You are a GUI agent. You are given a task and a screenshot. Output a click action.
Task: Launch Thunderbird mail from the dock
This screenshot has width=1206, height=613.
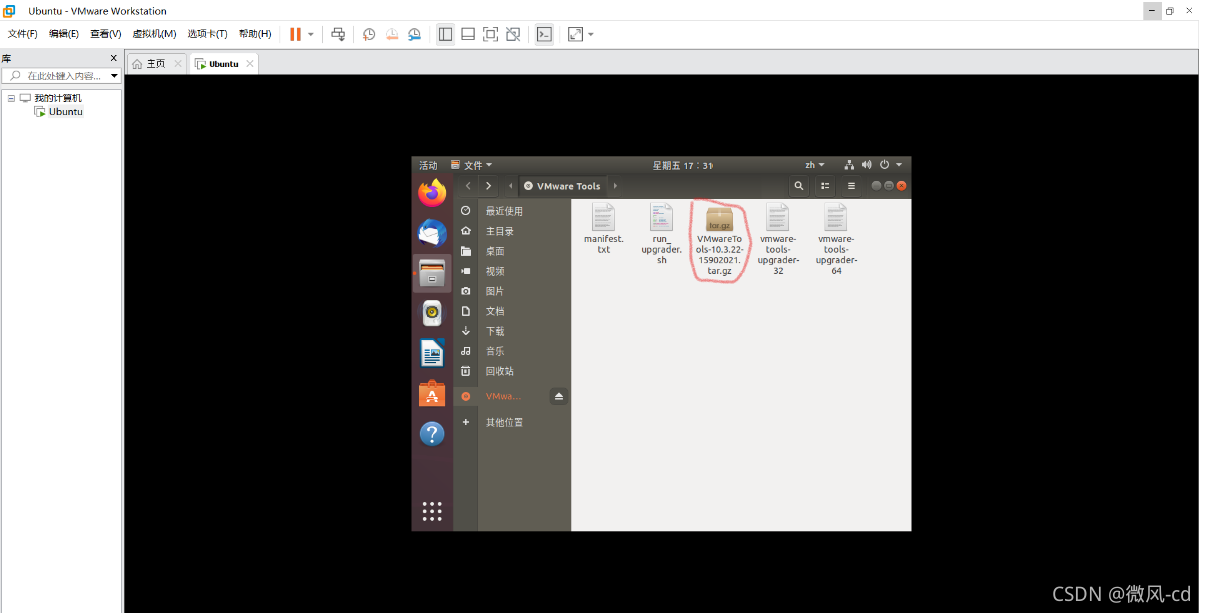pyautogui.click(x=432, y=233)
